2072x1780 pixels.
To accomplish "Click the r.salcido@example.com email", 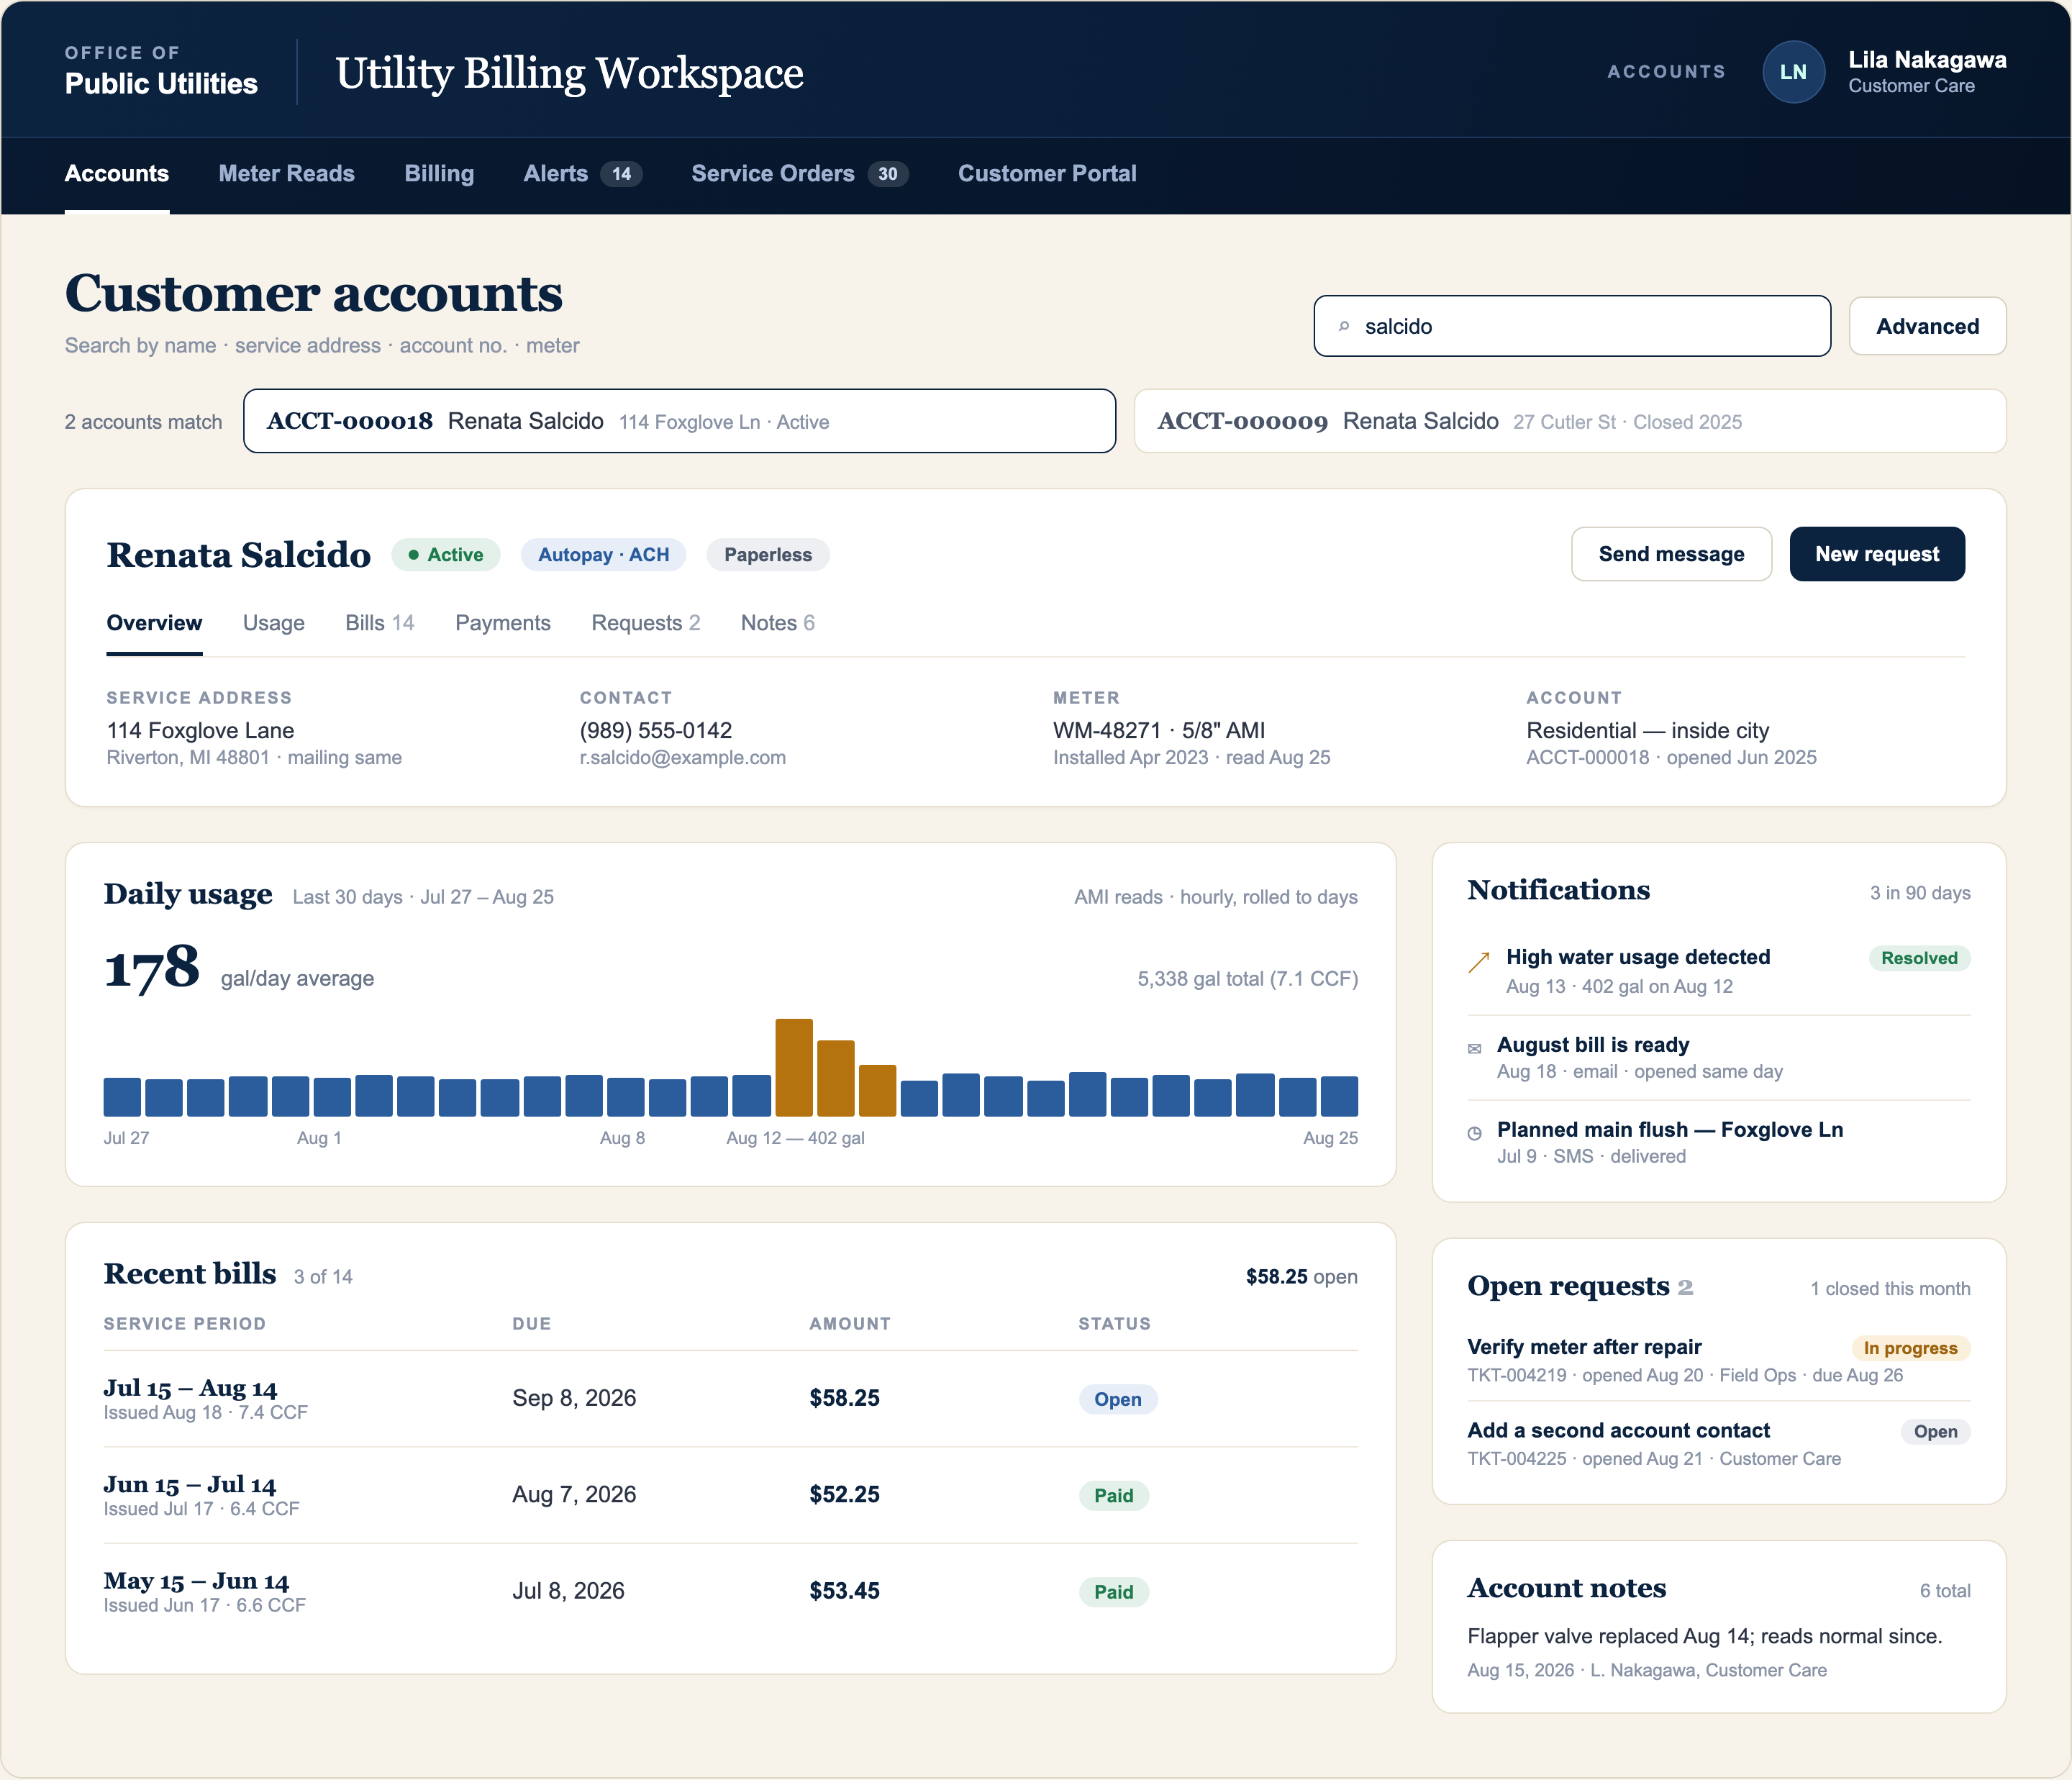I will (x=682, y=758).
